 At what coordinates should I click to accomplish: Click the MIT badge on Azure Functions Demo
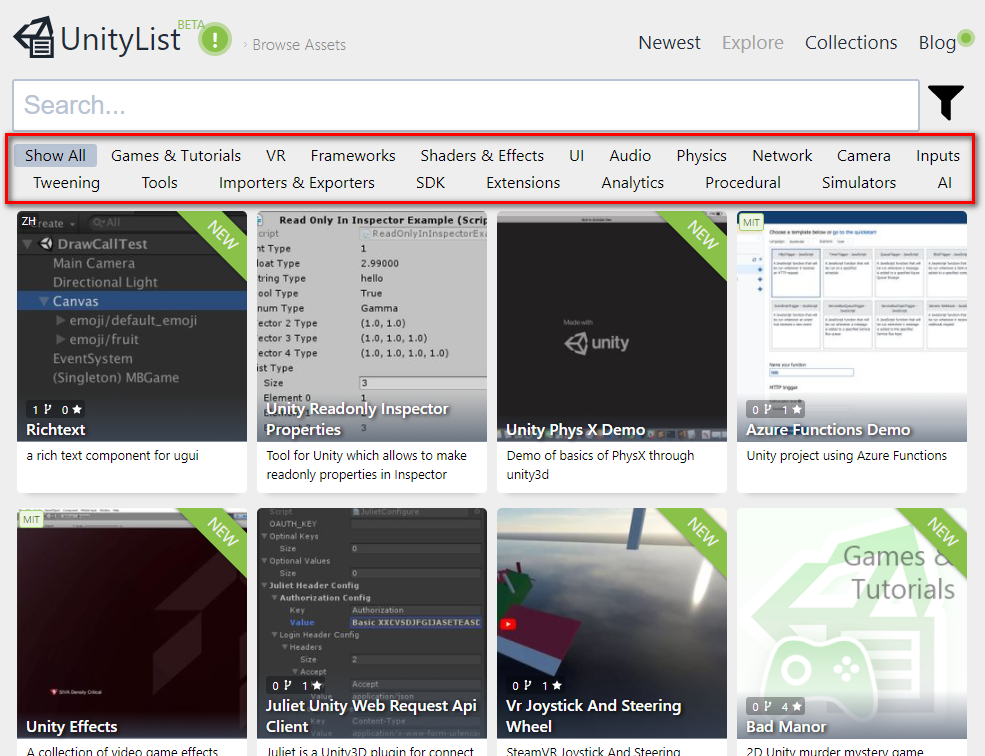point(751,222)
